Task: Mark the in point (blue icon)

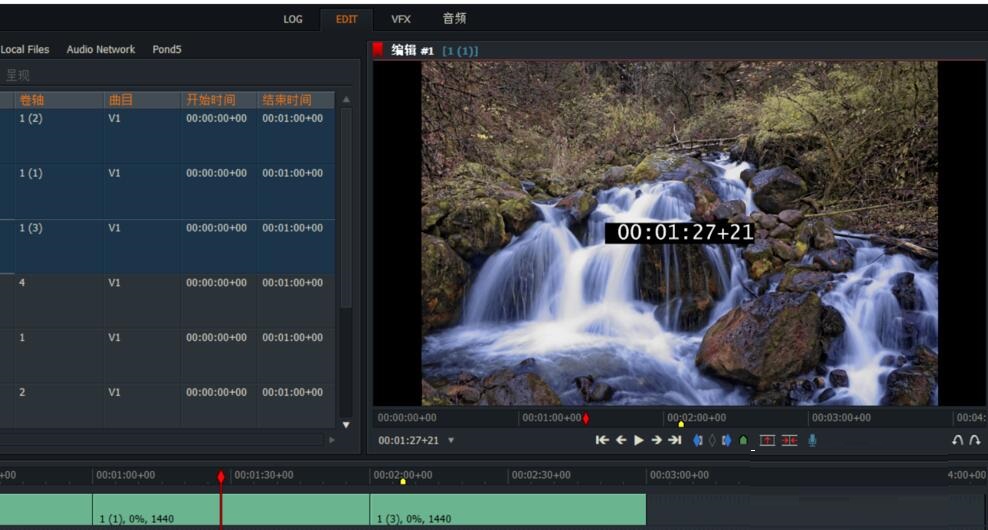Action: (x=698, y=441)
